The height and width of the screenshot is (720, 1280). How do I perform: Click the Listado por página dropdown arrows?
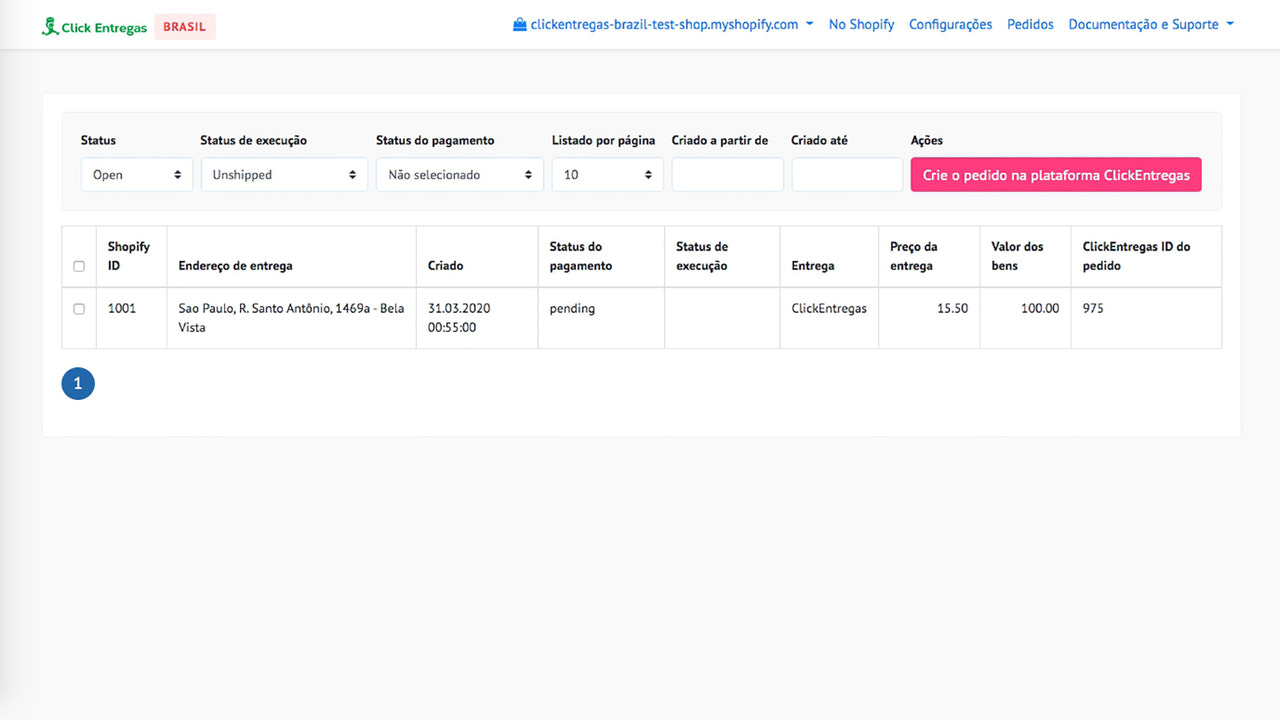click(x=649, y=174)
